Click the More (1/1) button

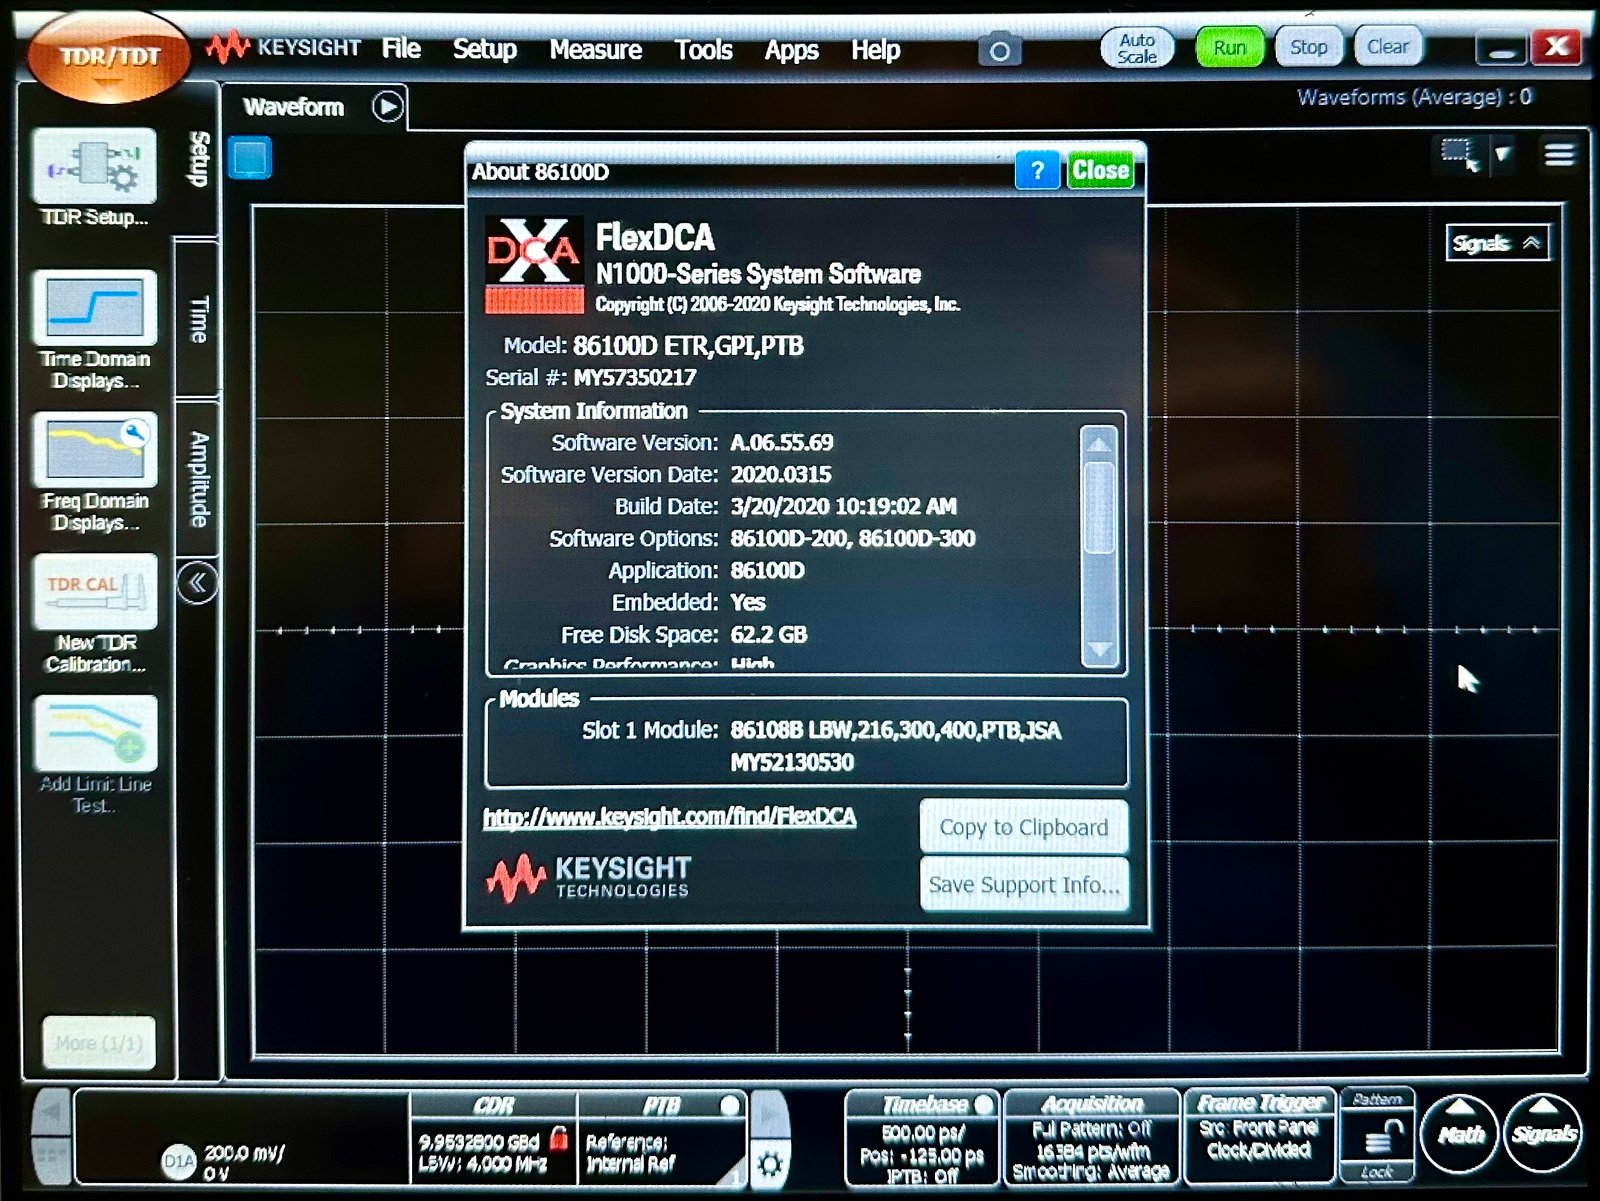98,1043
